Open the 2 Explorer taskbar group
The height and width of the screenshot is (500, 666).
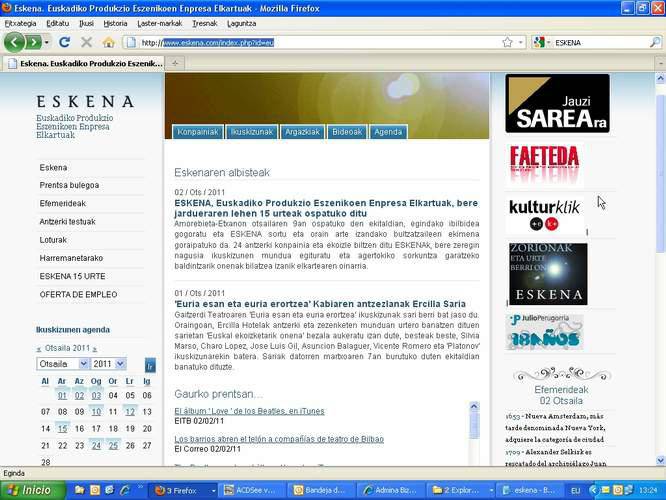460,490
